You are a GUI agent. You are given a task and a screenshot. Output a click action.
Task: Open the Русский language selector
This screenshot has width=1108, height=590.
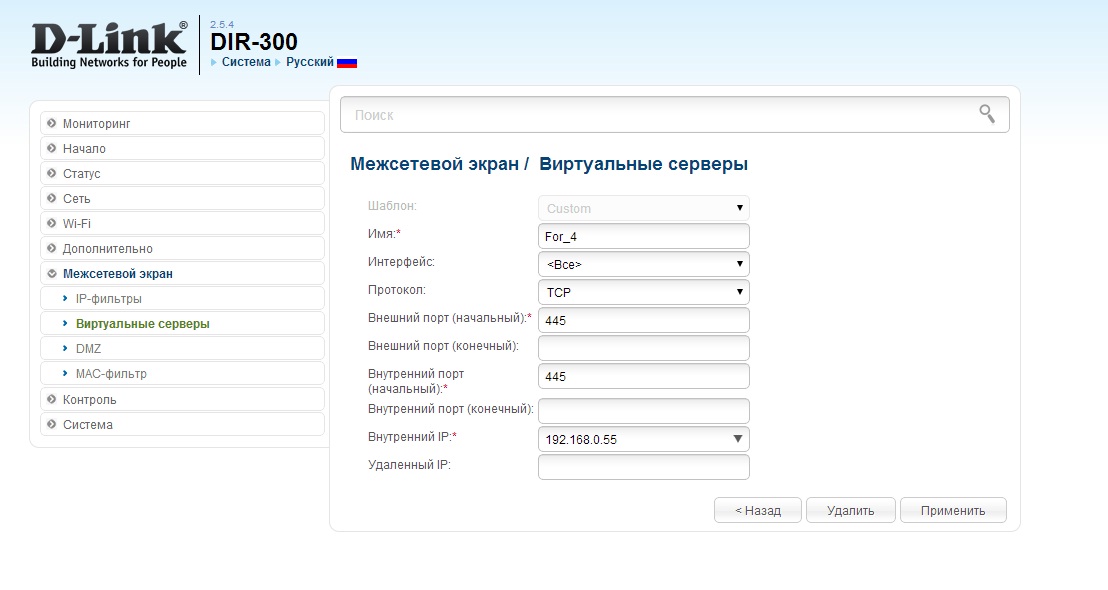point(310,62)
